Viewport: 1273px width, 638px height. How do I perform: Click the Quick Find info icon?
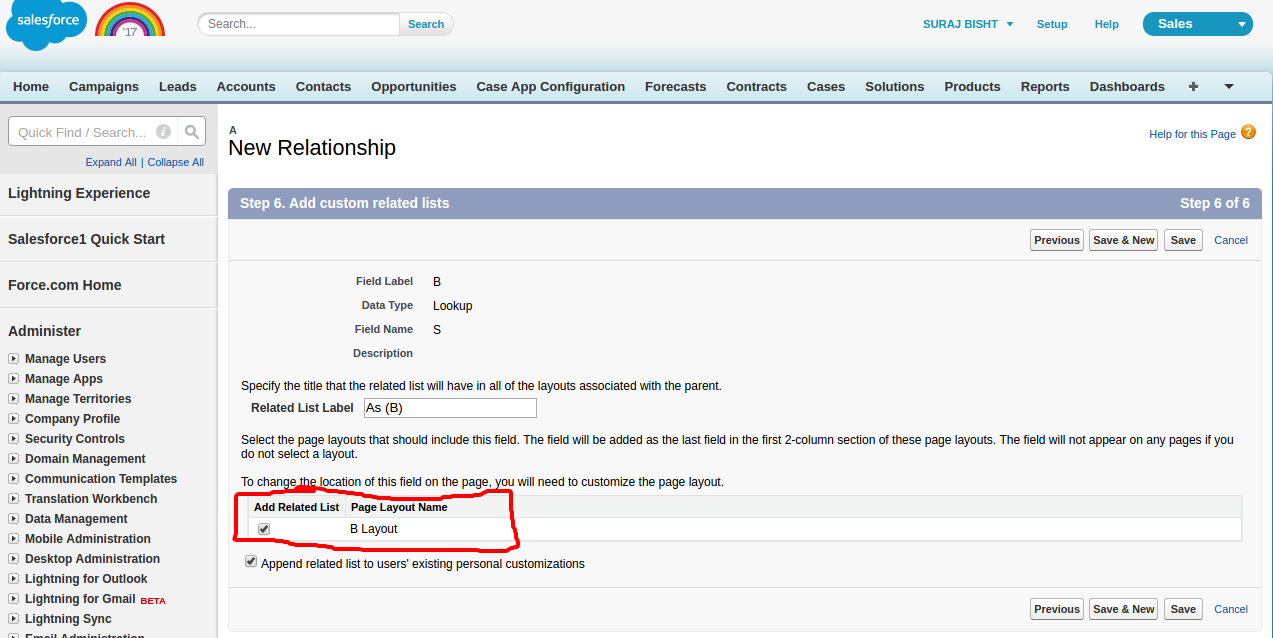point(163,132)
